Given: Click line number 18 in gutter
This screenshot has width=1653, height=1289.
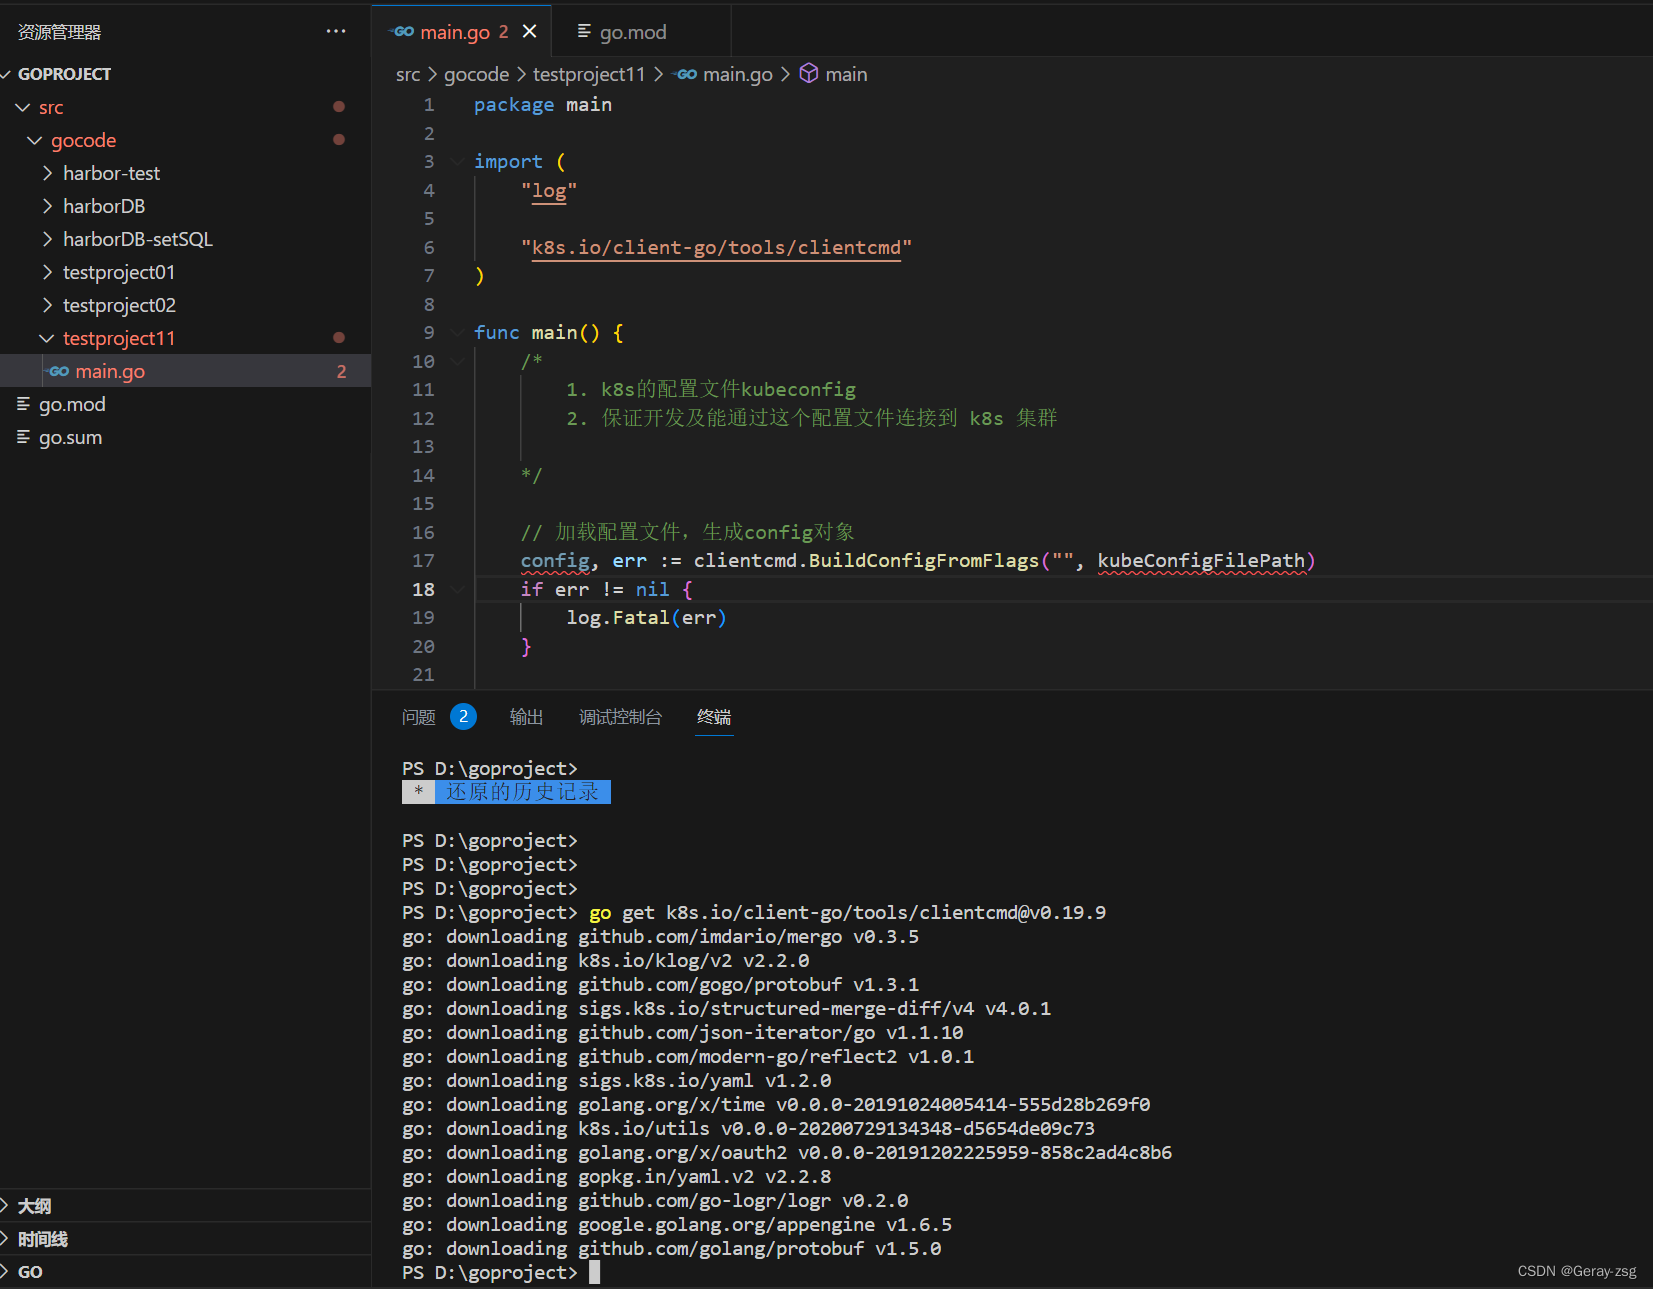Looking at the screenshot, I should [x=424, y=590].
